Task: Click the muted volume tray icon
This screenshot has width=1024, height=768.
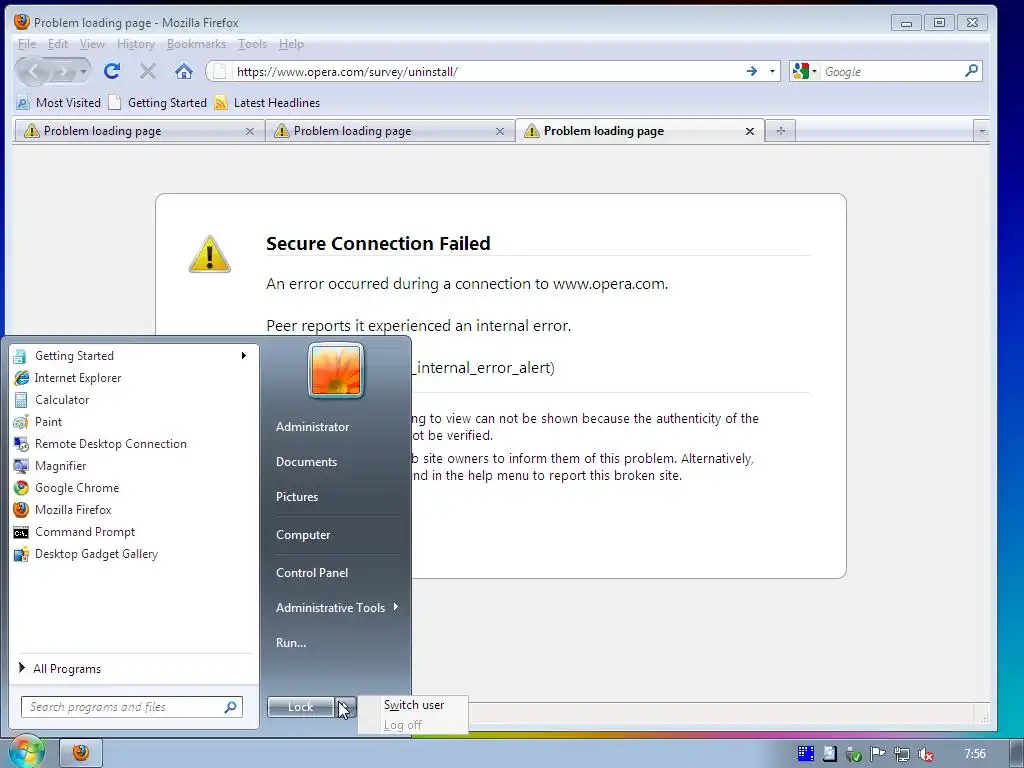Action: pos(925,754)
